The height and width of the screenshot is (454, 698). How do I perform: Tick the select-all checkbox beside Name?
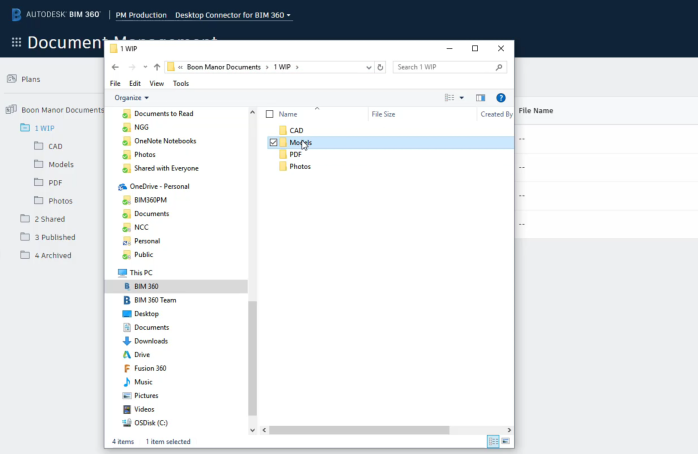tap(269, 114)
